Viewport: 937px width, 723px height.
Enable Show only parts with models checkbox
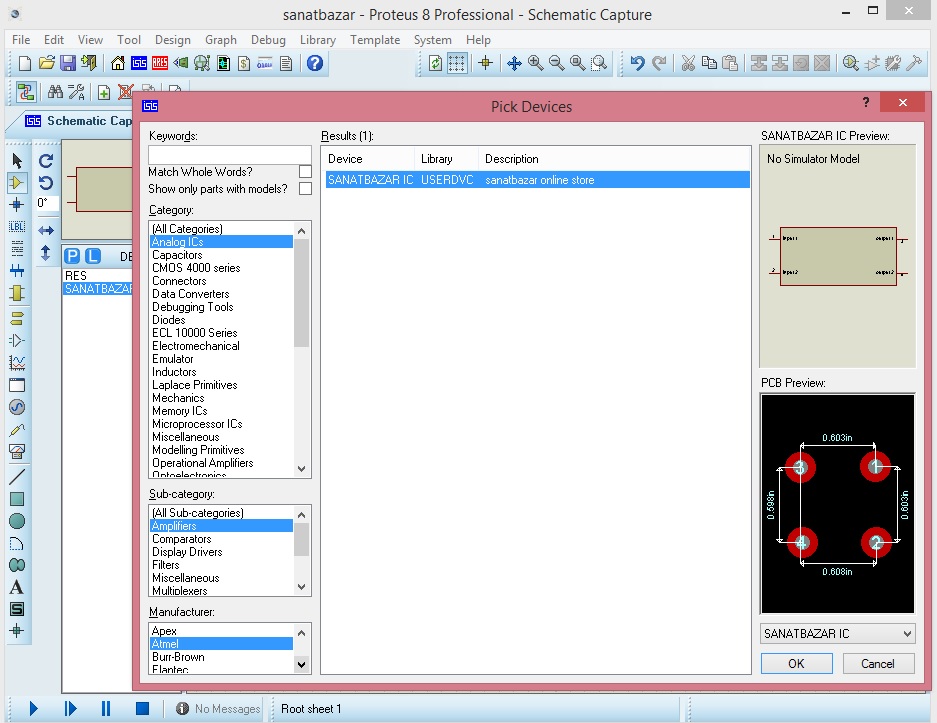pos(305,189)
